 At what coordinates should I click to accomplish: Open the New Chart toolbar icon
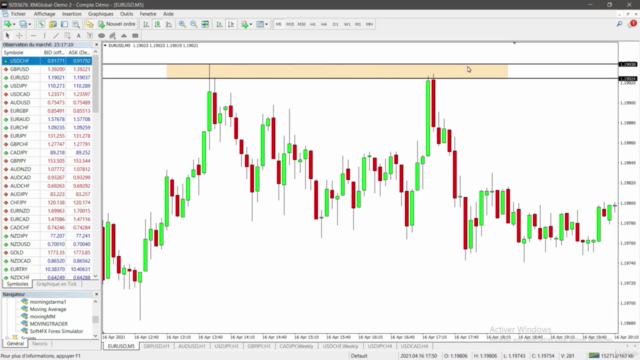7,24
